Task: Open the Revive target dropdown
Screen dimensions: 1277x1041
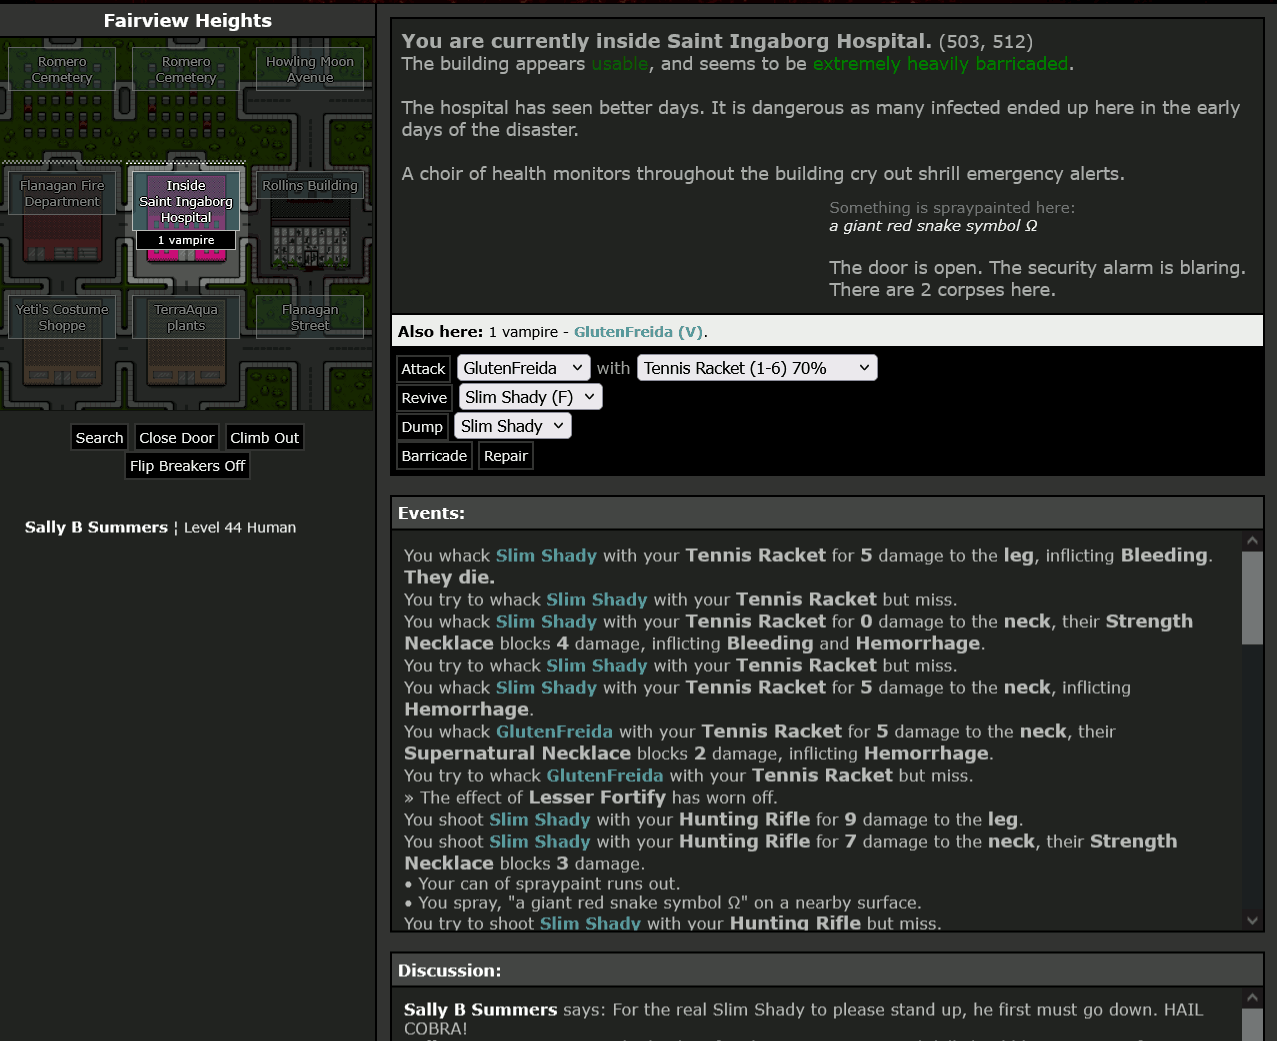Action: click(529, 397)
